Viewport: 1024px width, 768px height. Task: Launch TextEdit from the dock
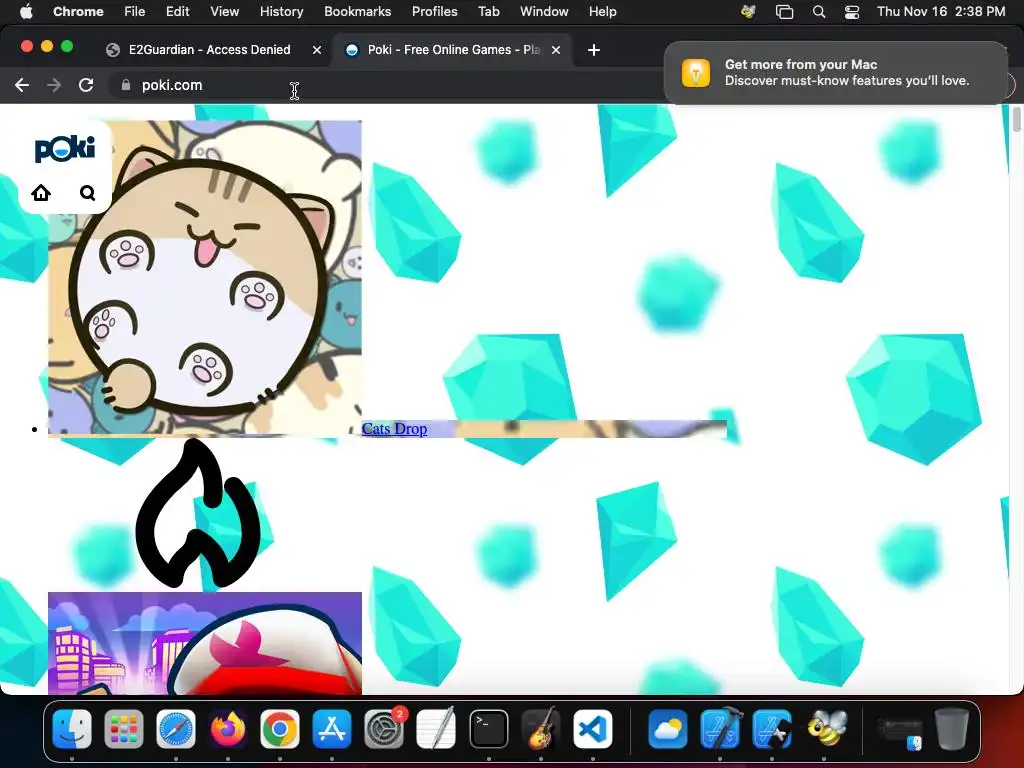436,729
